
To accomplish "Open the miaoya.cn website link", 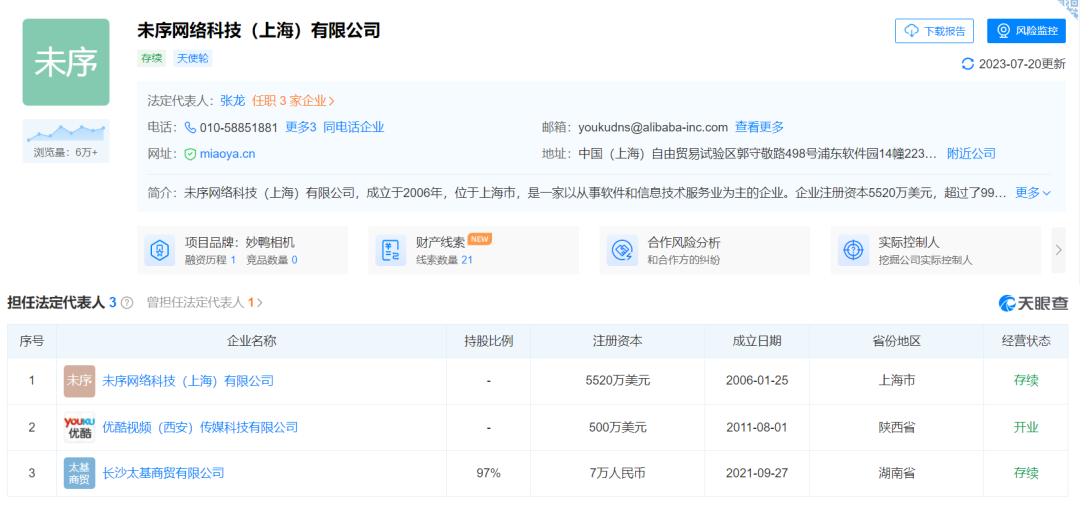I will coord(227,154).
